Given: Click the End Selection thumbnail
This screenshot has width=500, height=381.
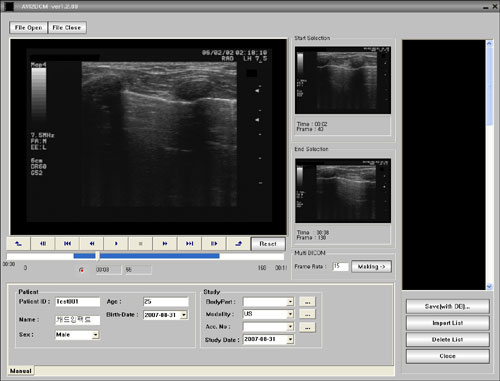Looking at the screenshot, I should (x=343, y=191).
